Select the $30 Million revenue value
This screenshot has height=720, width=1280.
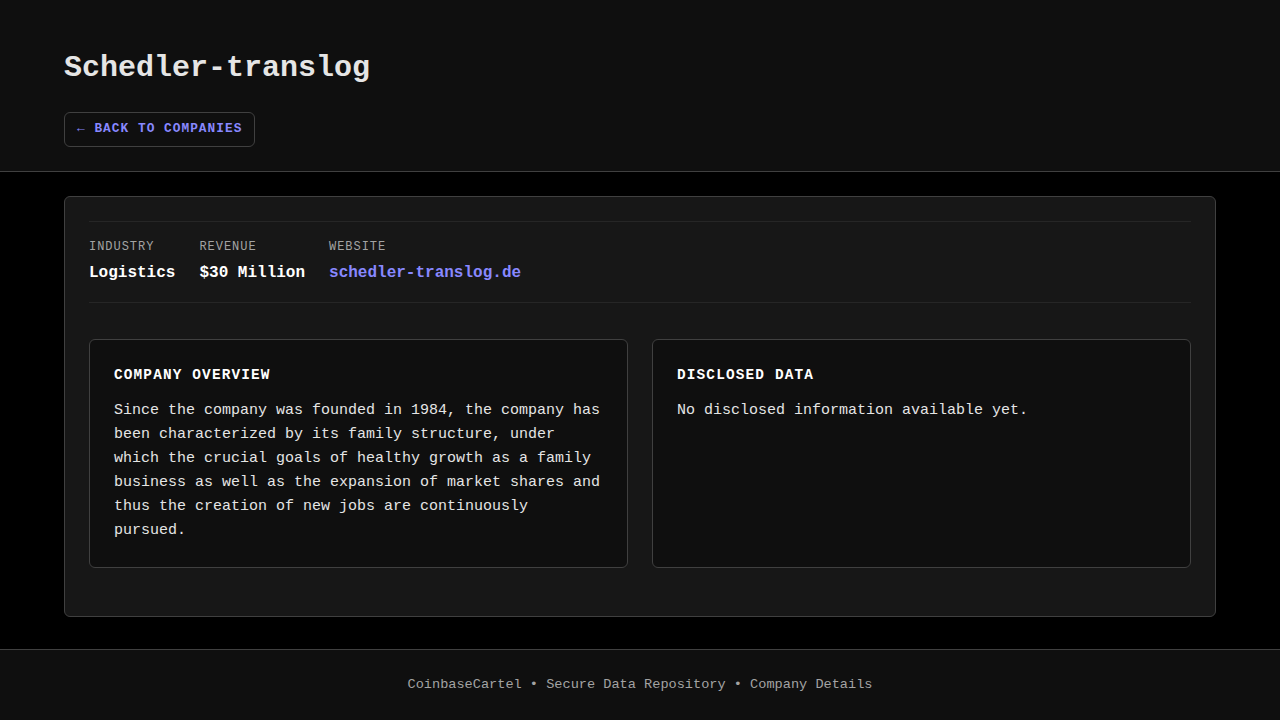point(252,272)
